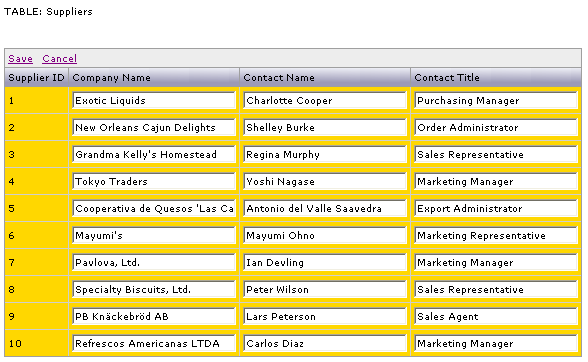Focus the Mayumi's company field
Image resolution: width=588 pixels, height=362 pixels.
[154, 236]
